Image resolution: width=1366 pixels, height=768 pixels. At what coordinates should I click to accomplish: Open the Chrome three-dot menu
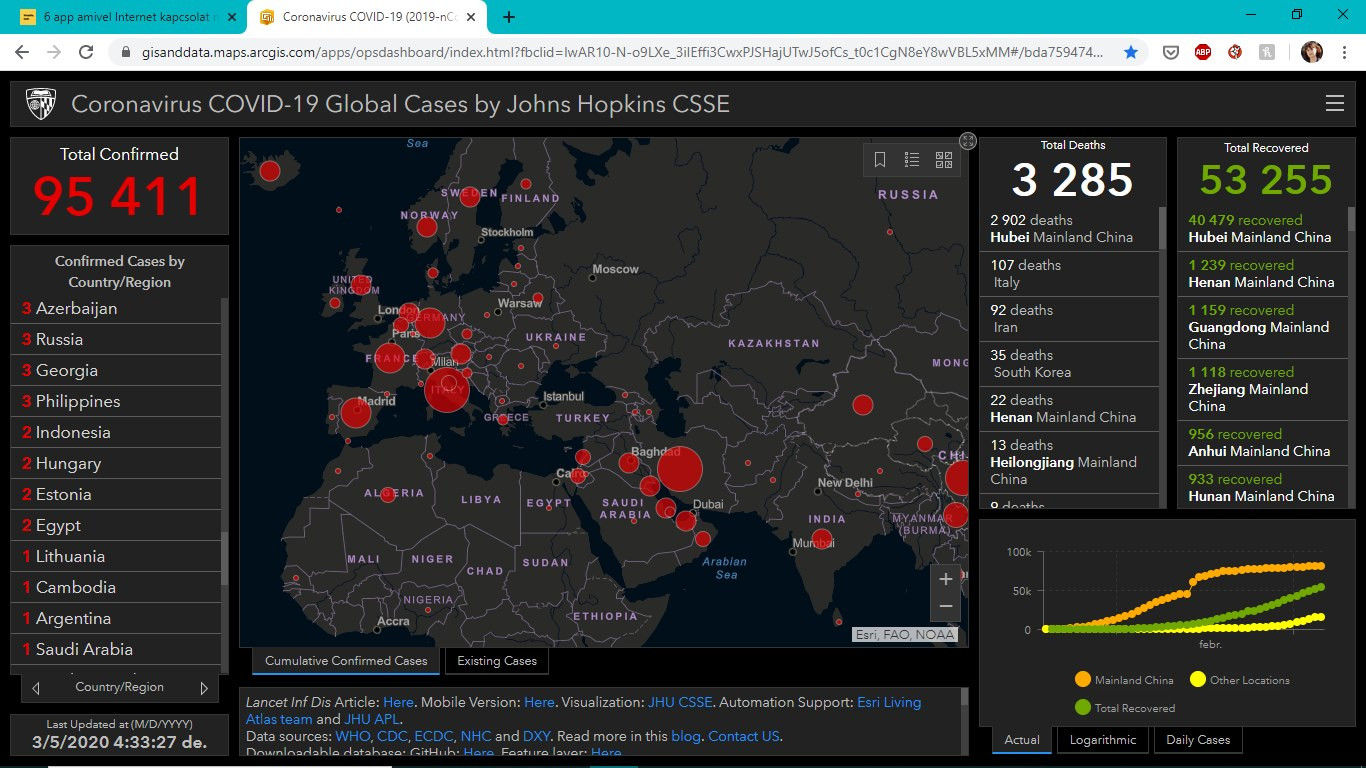coord(1345,52)
